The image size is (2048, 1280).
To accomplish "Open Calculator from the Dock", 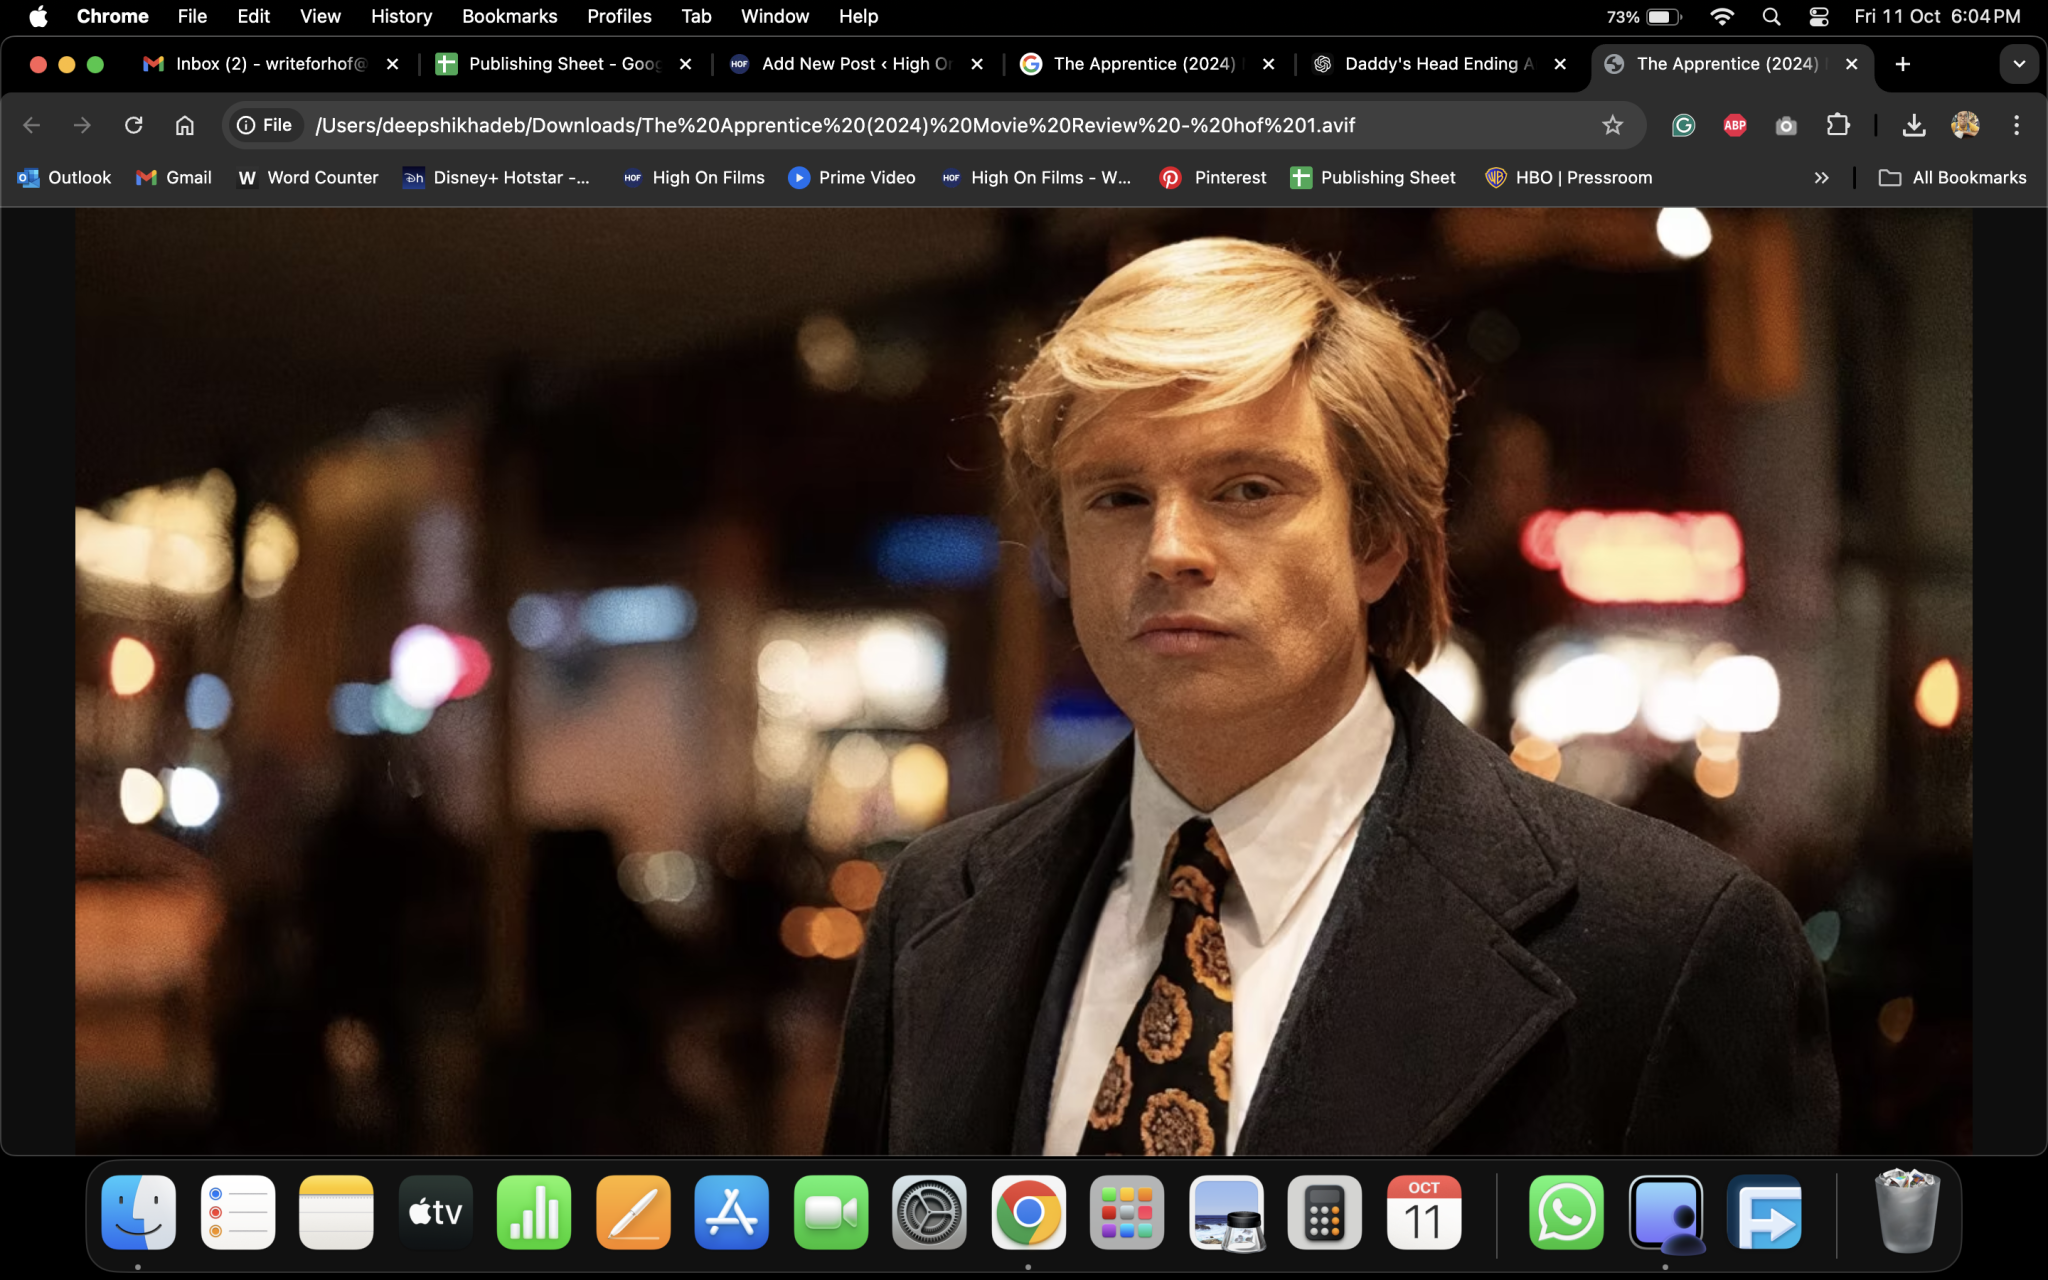I will (1324, 1212).
